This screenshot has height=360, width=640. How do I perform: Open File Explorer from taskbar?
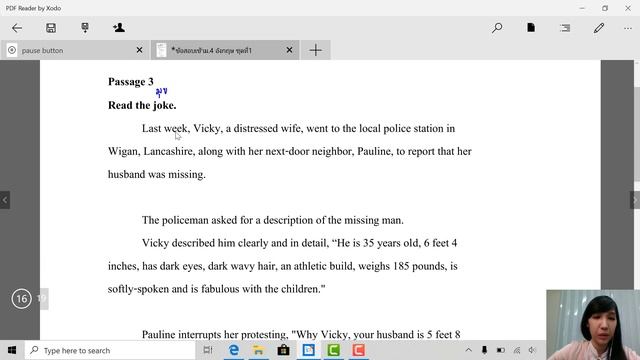click(258, 350)
